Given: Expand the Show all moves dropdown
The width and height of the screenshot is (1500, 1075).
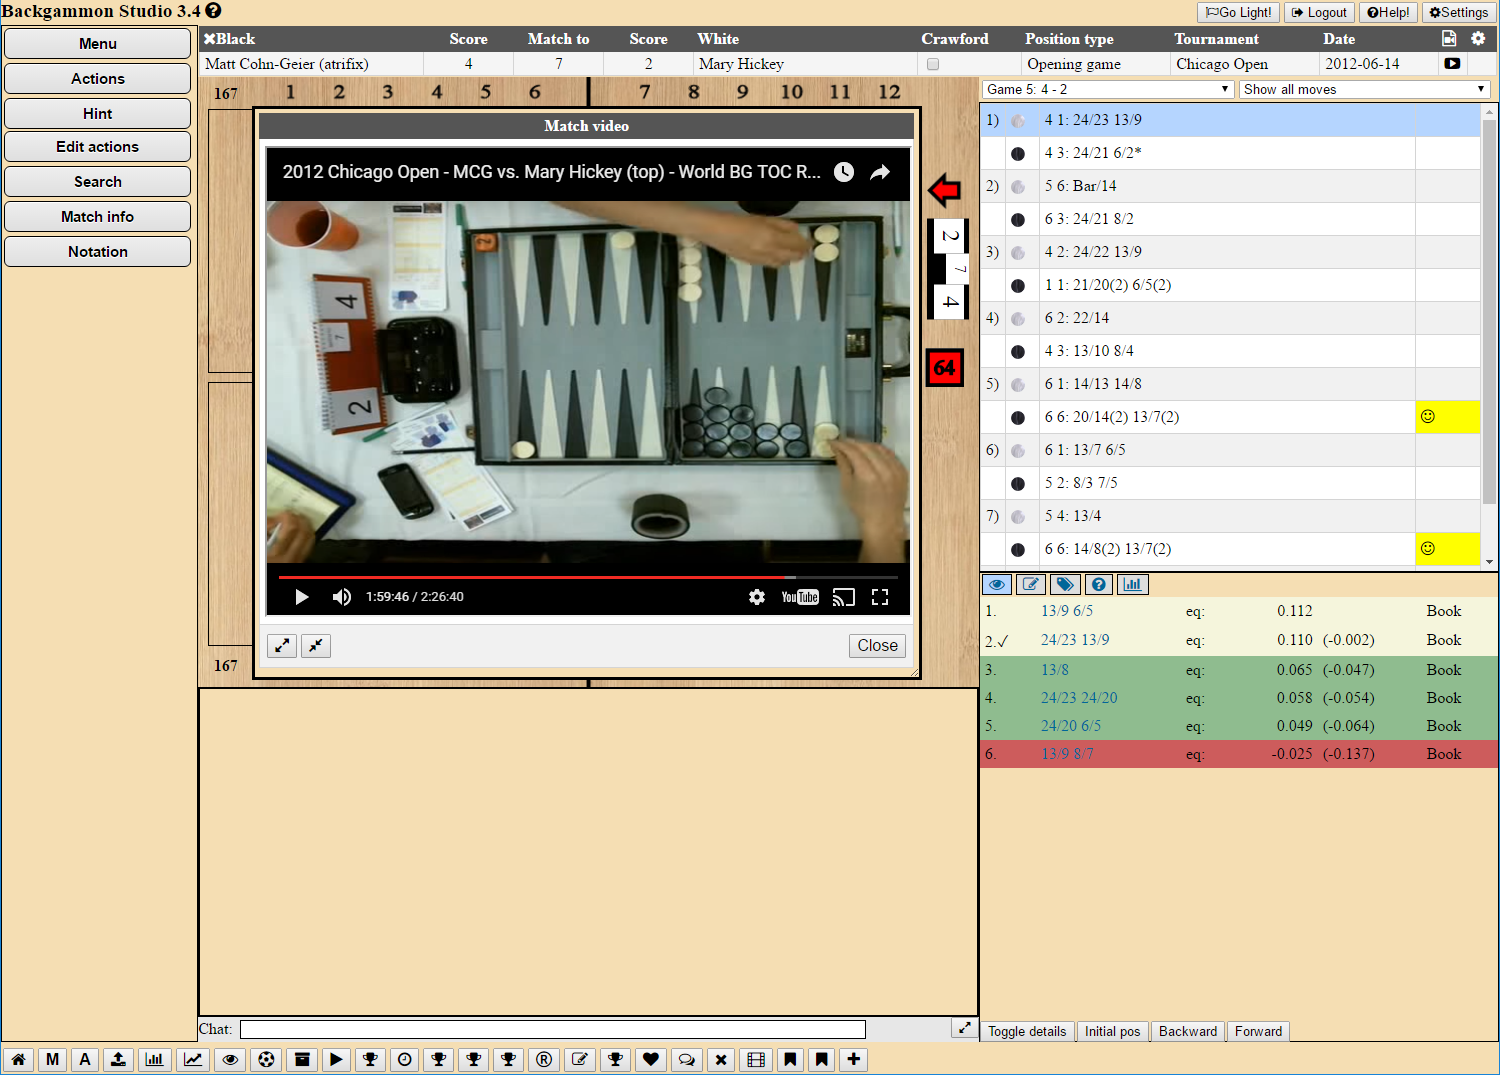Looking at the screenshot, I should (1364, 89).
